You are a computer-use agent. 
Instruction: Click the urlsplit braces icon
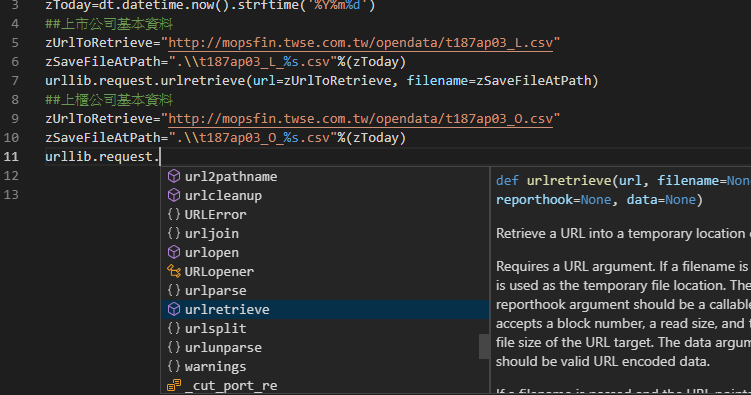pyautogui.click(x=173, y=328)
